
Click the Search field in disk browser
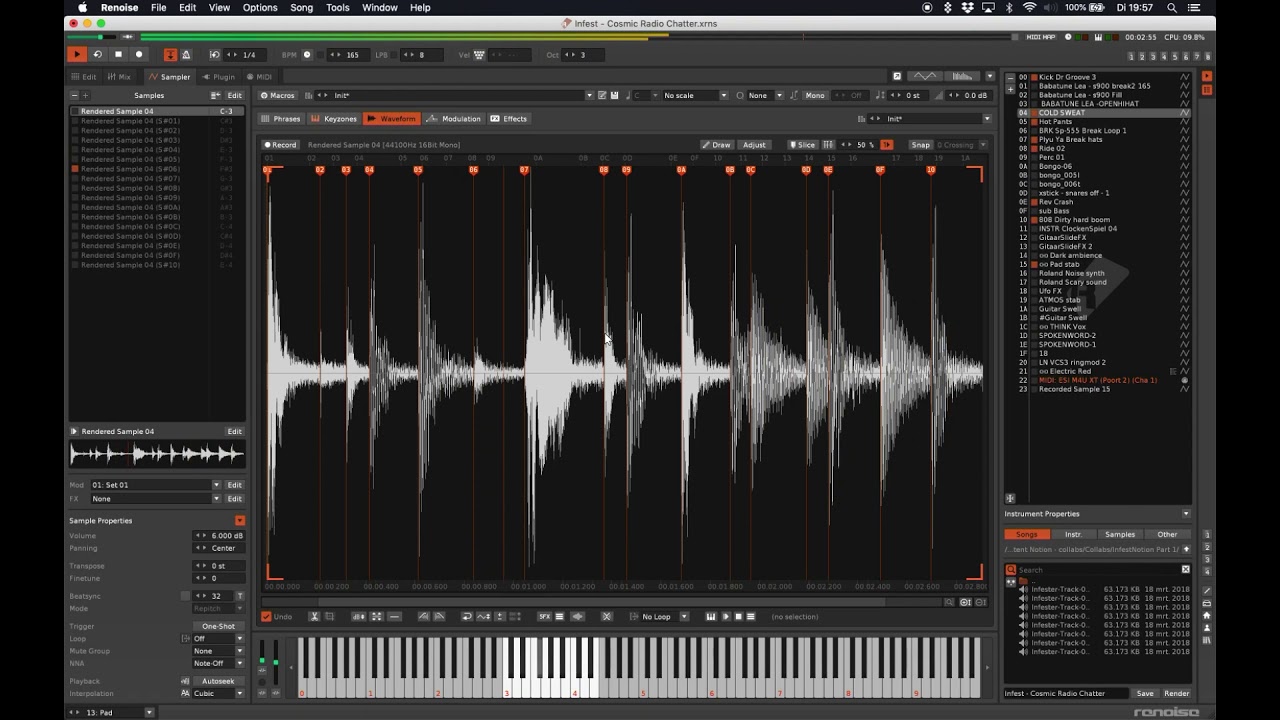tap(1098, 569)
